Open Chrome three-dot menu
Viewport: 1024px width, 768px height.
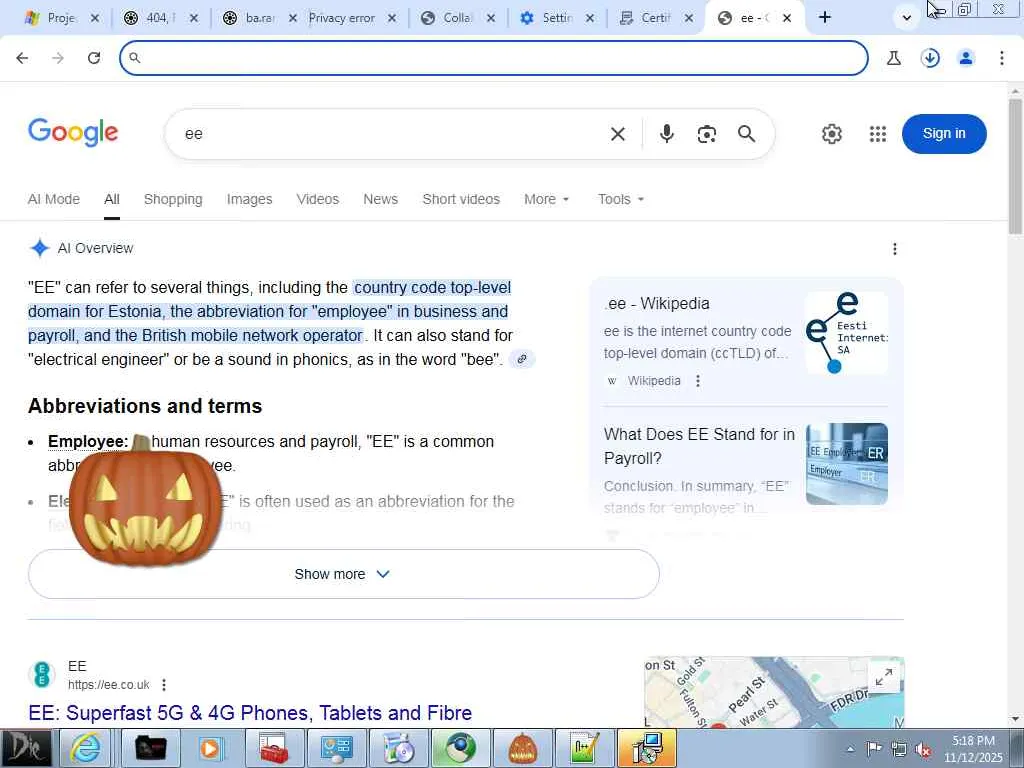pos(1002,58)
